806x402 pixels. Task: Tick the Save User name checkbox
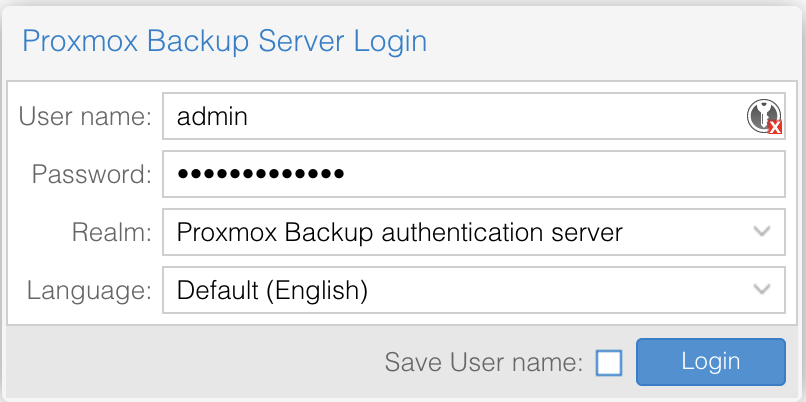[609, 362]
